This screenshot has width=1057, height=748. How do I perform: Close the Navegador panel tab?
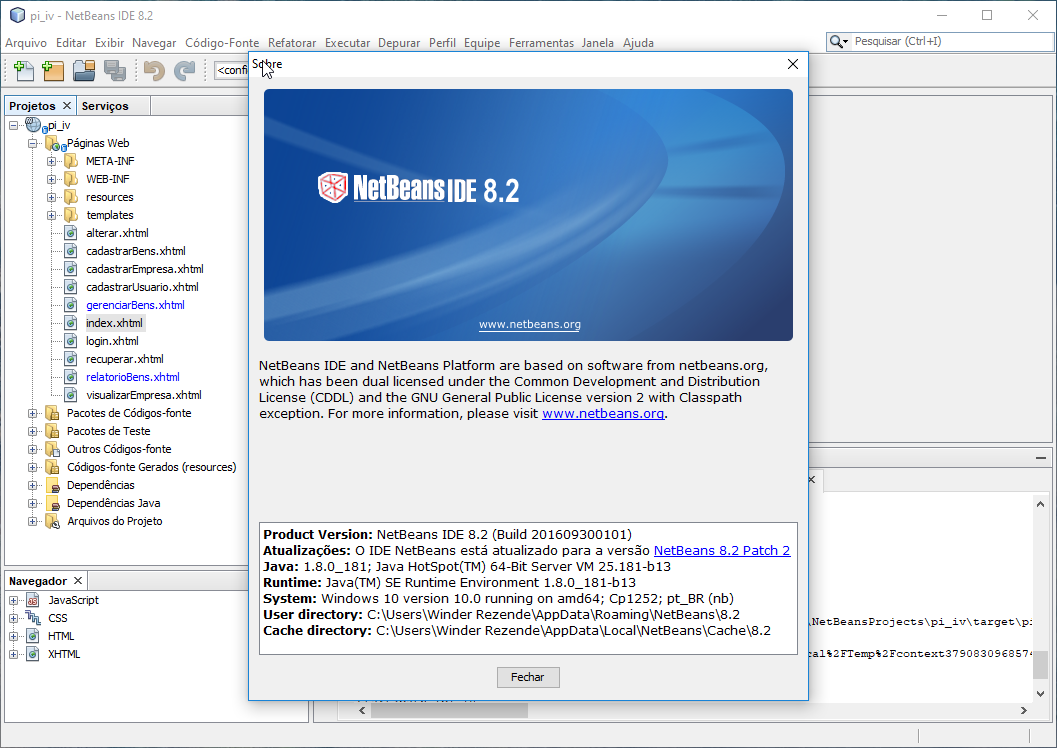[x=78, y=581]
